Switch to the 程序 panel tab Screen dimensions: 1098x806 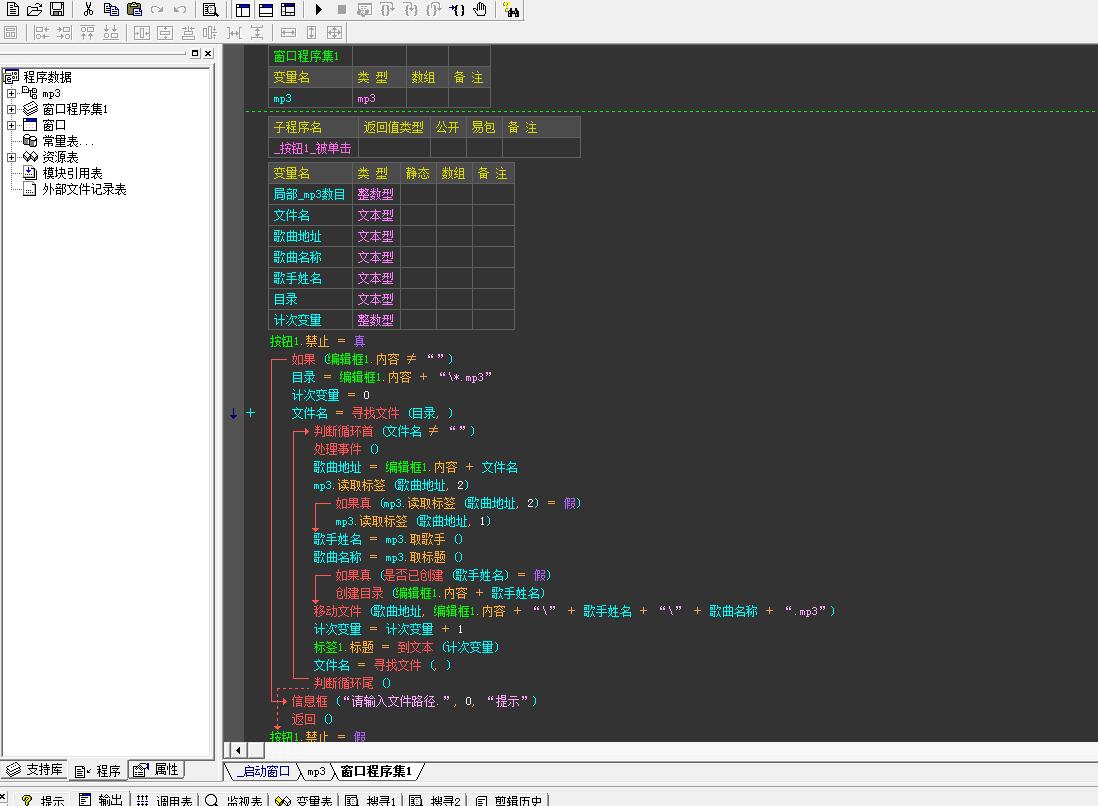point(98,770)
